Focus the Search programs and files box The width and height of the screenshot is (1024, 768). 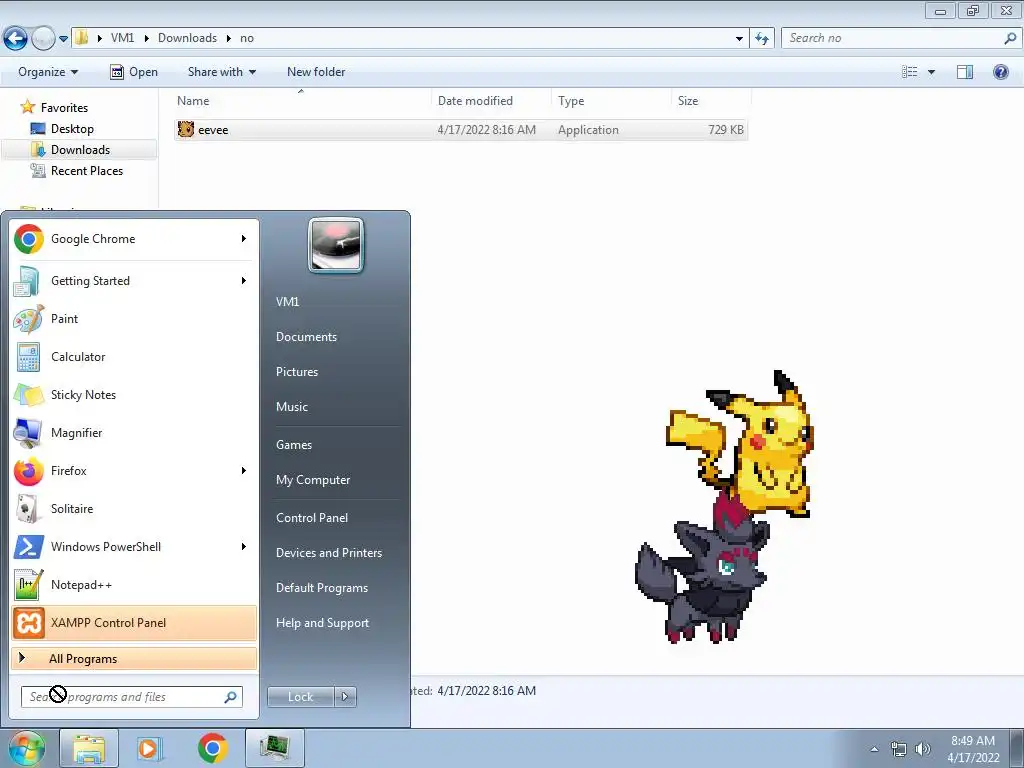[132, 697]
